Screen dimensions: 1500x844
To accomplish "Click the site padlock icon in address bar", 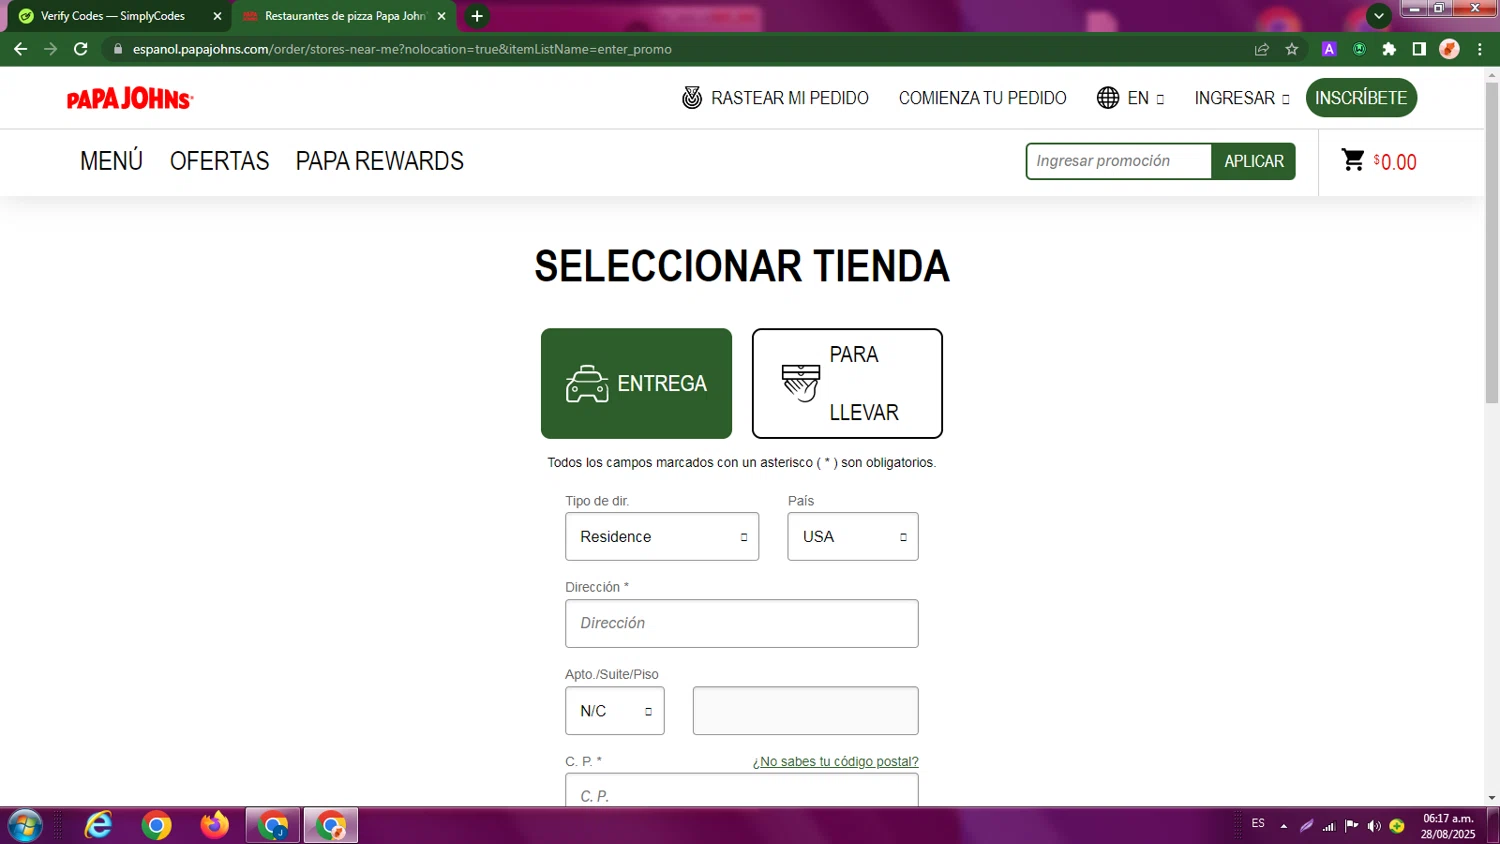I will (x=118, y=49).
